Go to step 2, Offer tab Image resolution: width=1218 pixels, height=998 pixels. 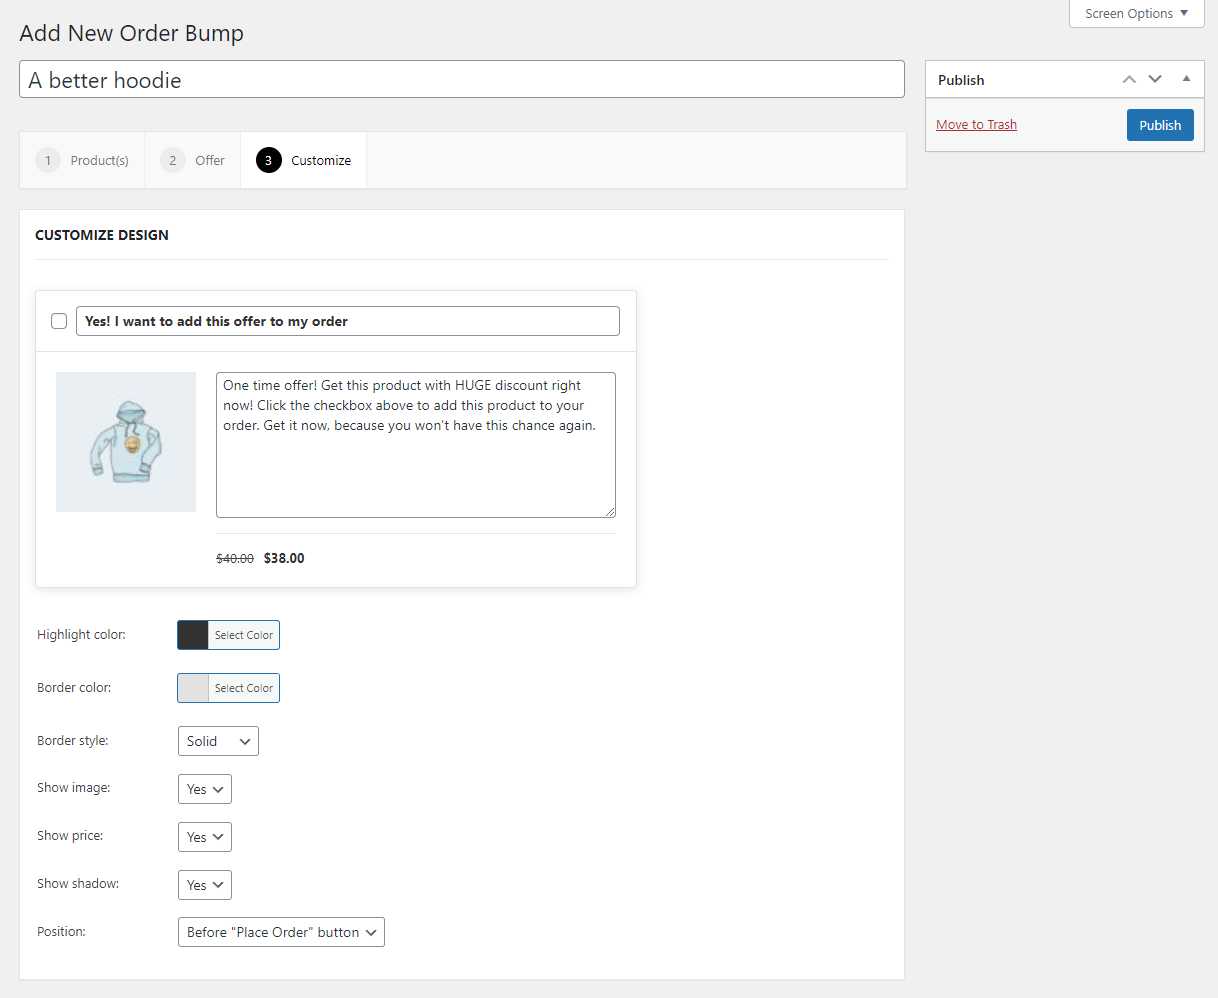tap(193, 160)
